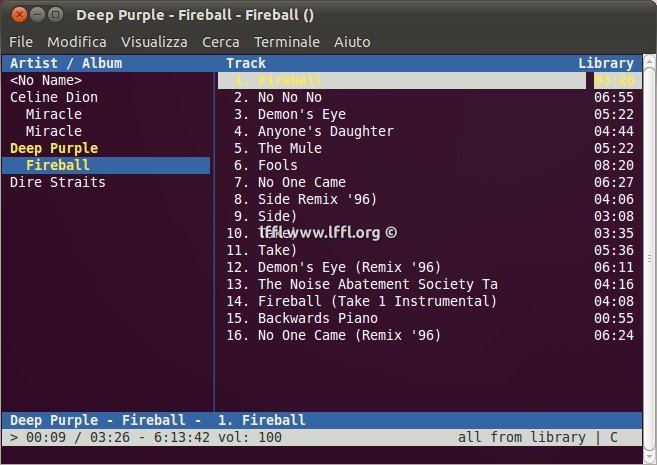Image resolution: width=657 pixels, height=465 pixels.
Task: Click the 06:24 duration value
Action: pyautogui.click(x=614, y=335)
